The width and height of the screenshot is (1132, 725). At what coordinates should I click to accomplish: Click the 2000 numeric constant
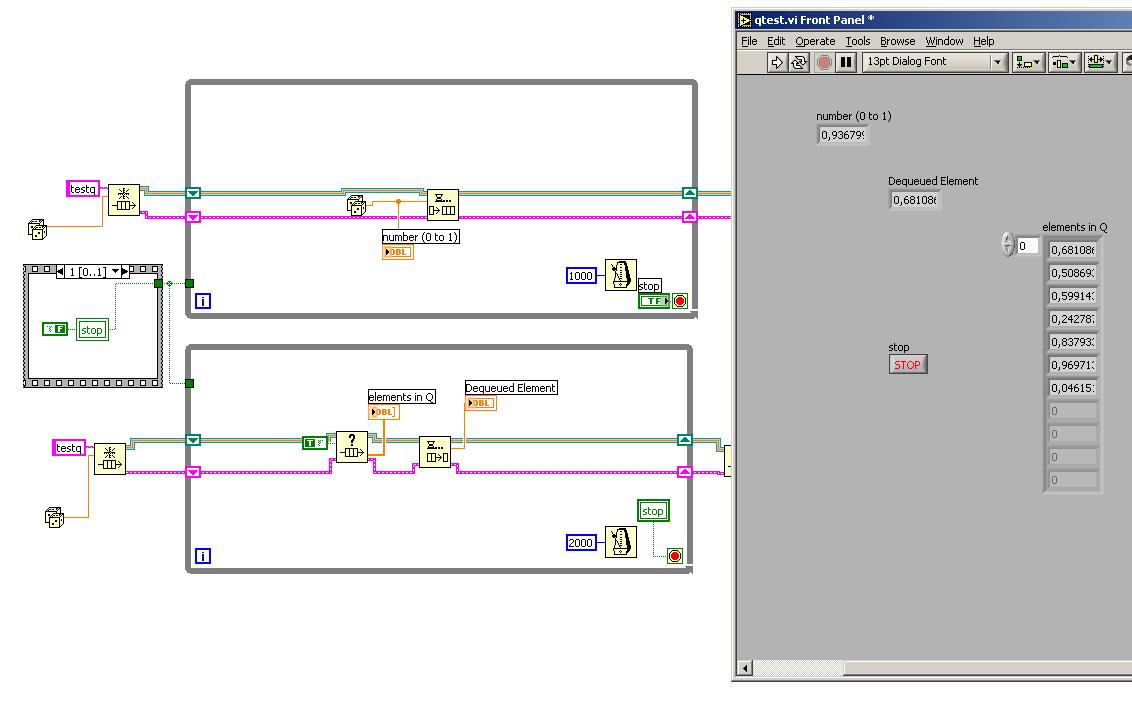tap(581, 543)
